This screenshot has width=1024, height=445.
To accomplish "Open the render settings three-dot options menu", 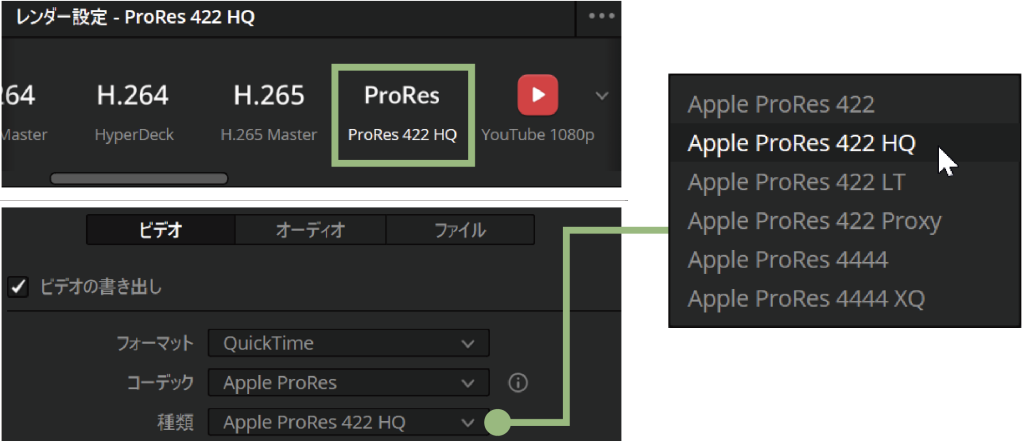I will (601, 17).
